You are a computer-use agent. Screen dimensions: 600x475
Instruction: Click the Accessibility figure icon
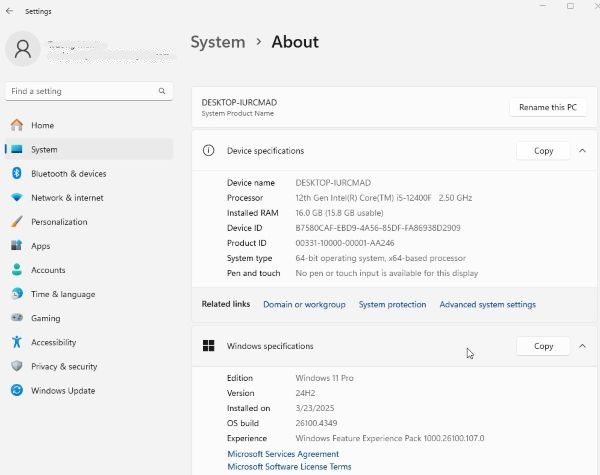coord(17,342)
